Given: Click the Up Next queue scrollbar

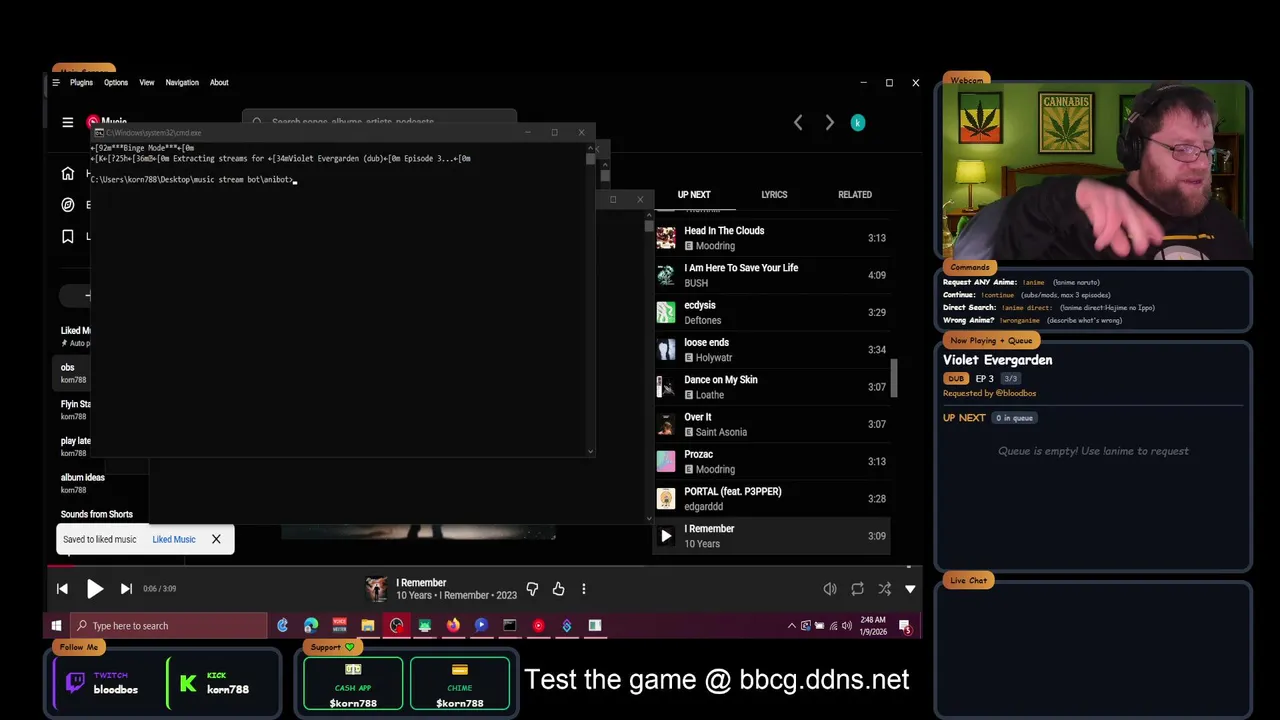Looking at the screenshot, I should coord(893,378).
